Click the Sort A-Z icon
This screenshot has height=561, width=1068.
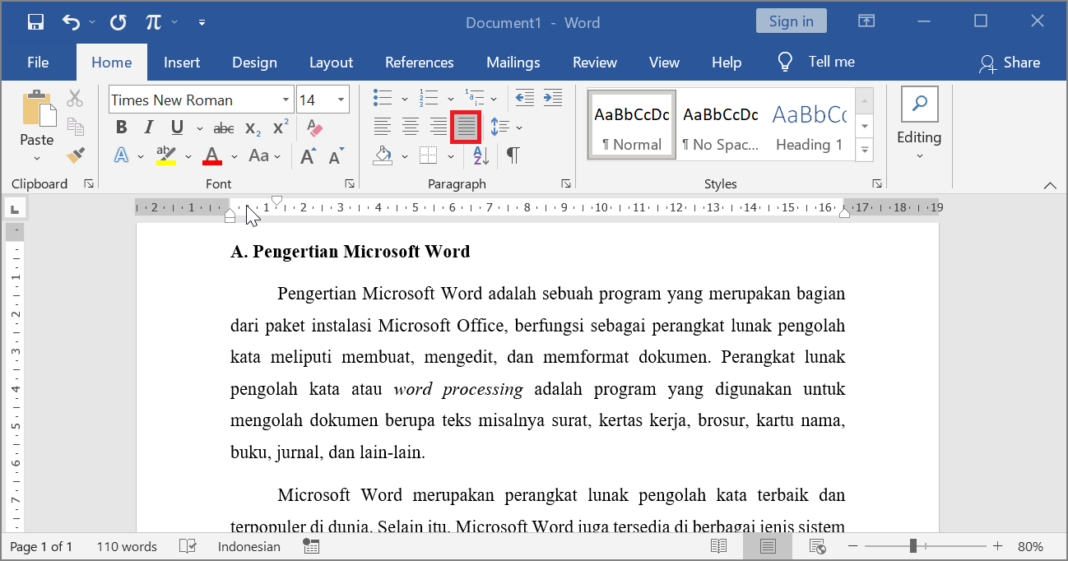click(x=480, y=156)
